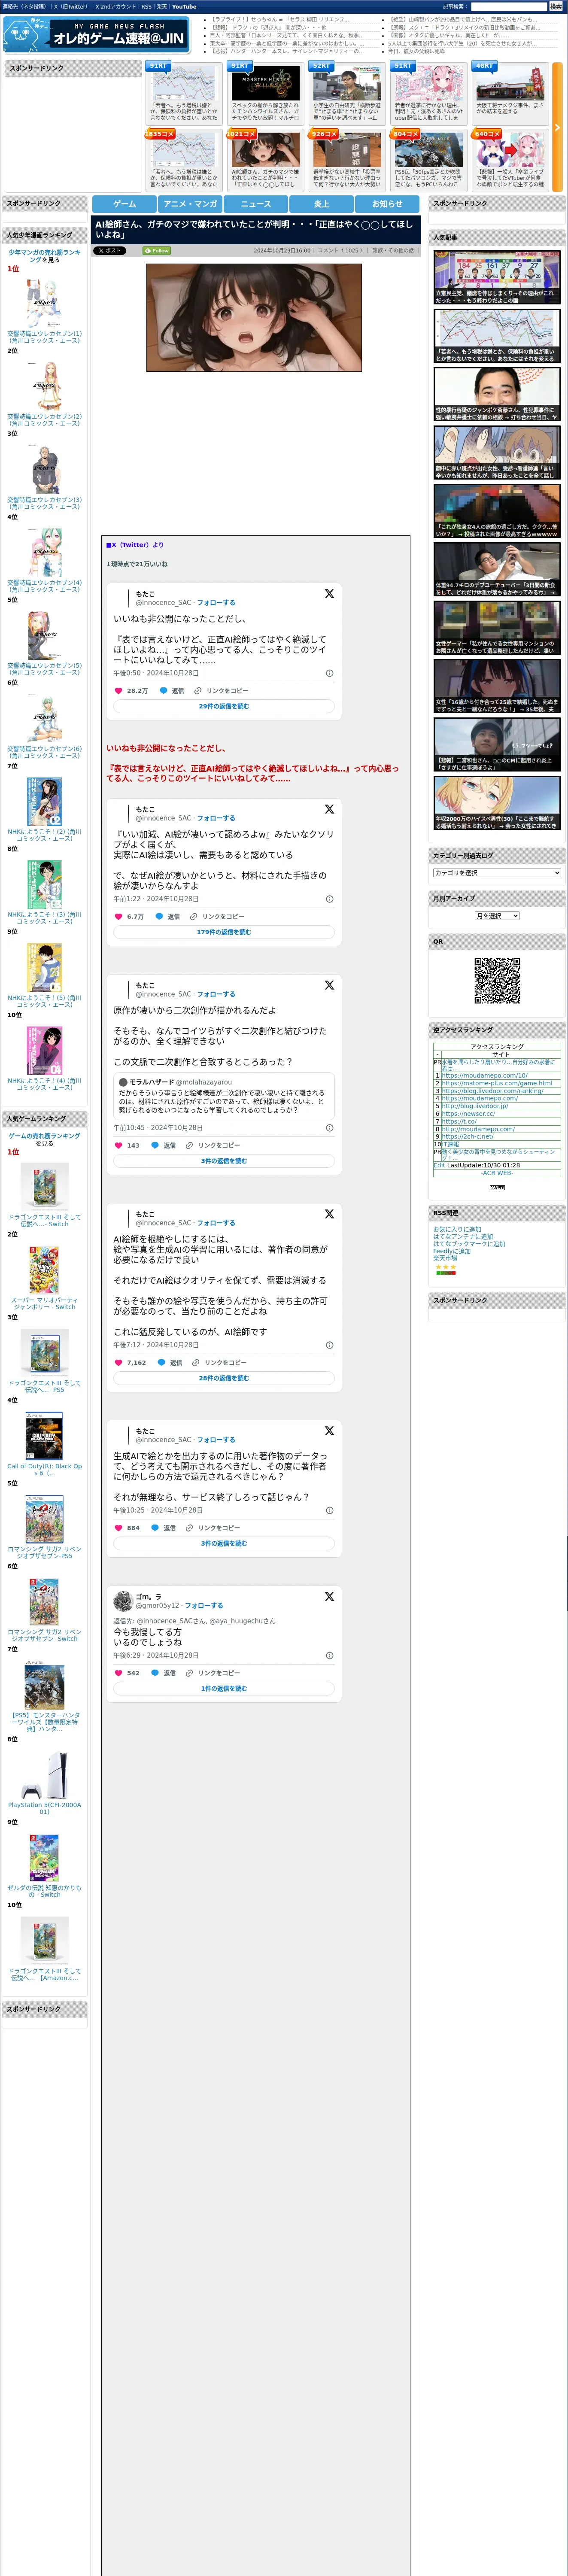
Task: Click the heart icon showing 6.7万
Action: [118, 916]
